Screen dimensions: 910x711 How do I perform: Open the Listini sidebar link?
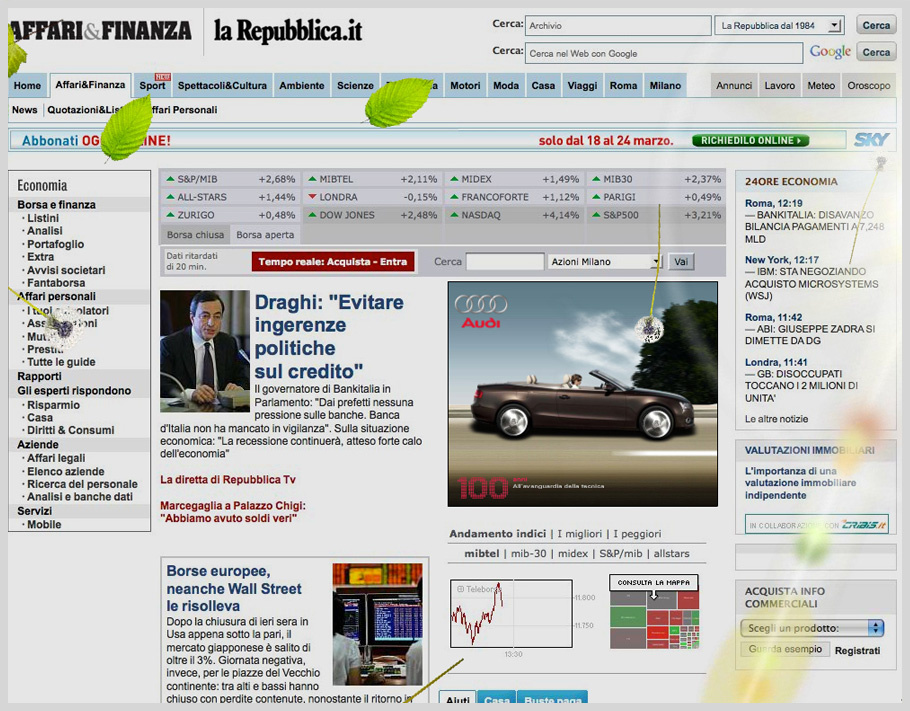point(43,218)
